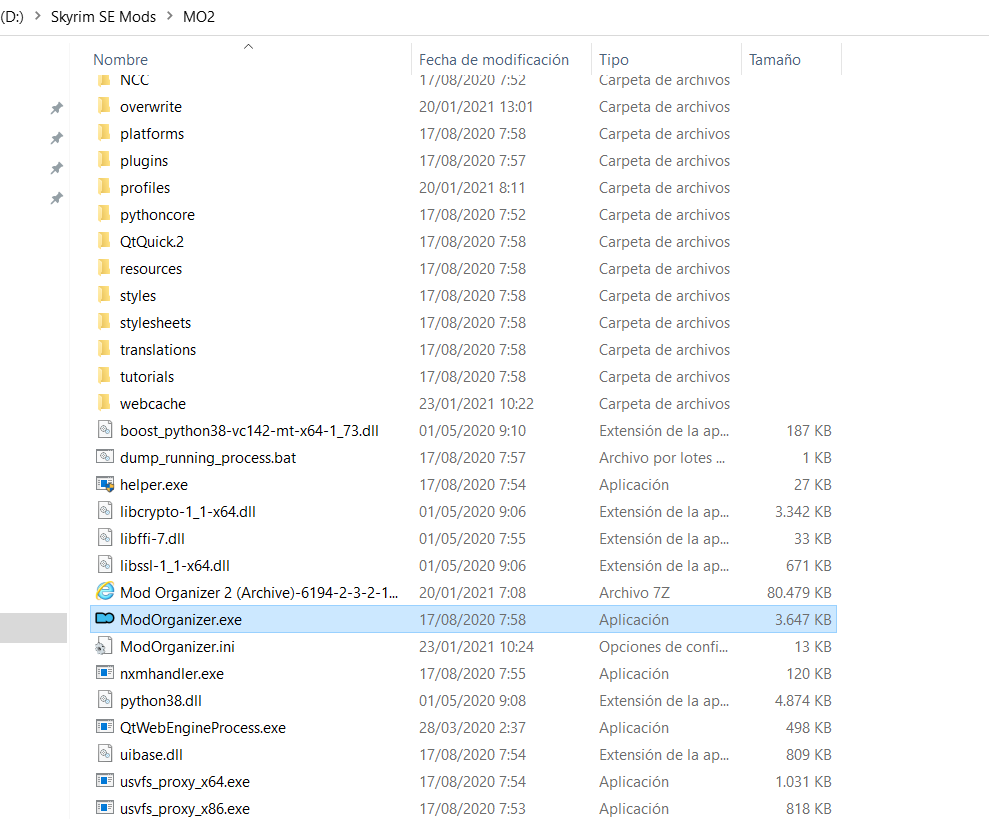Click the resources folder icon
The width and height of the screenshot is (989, 819).
click(x=104, y=268)
